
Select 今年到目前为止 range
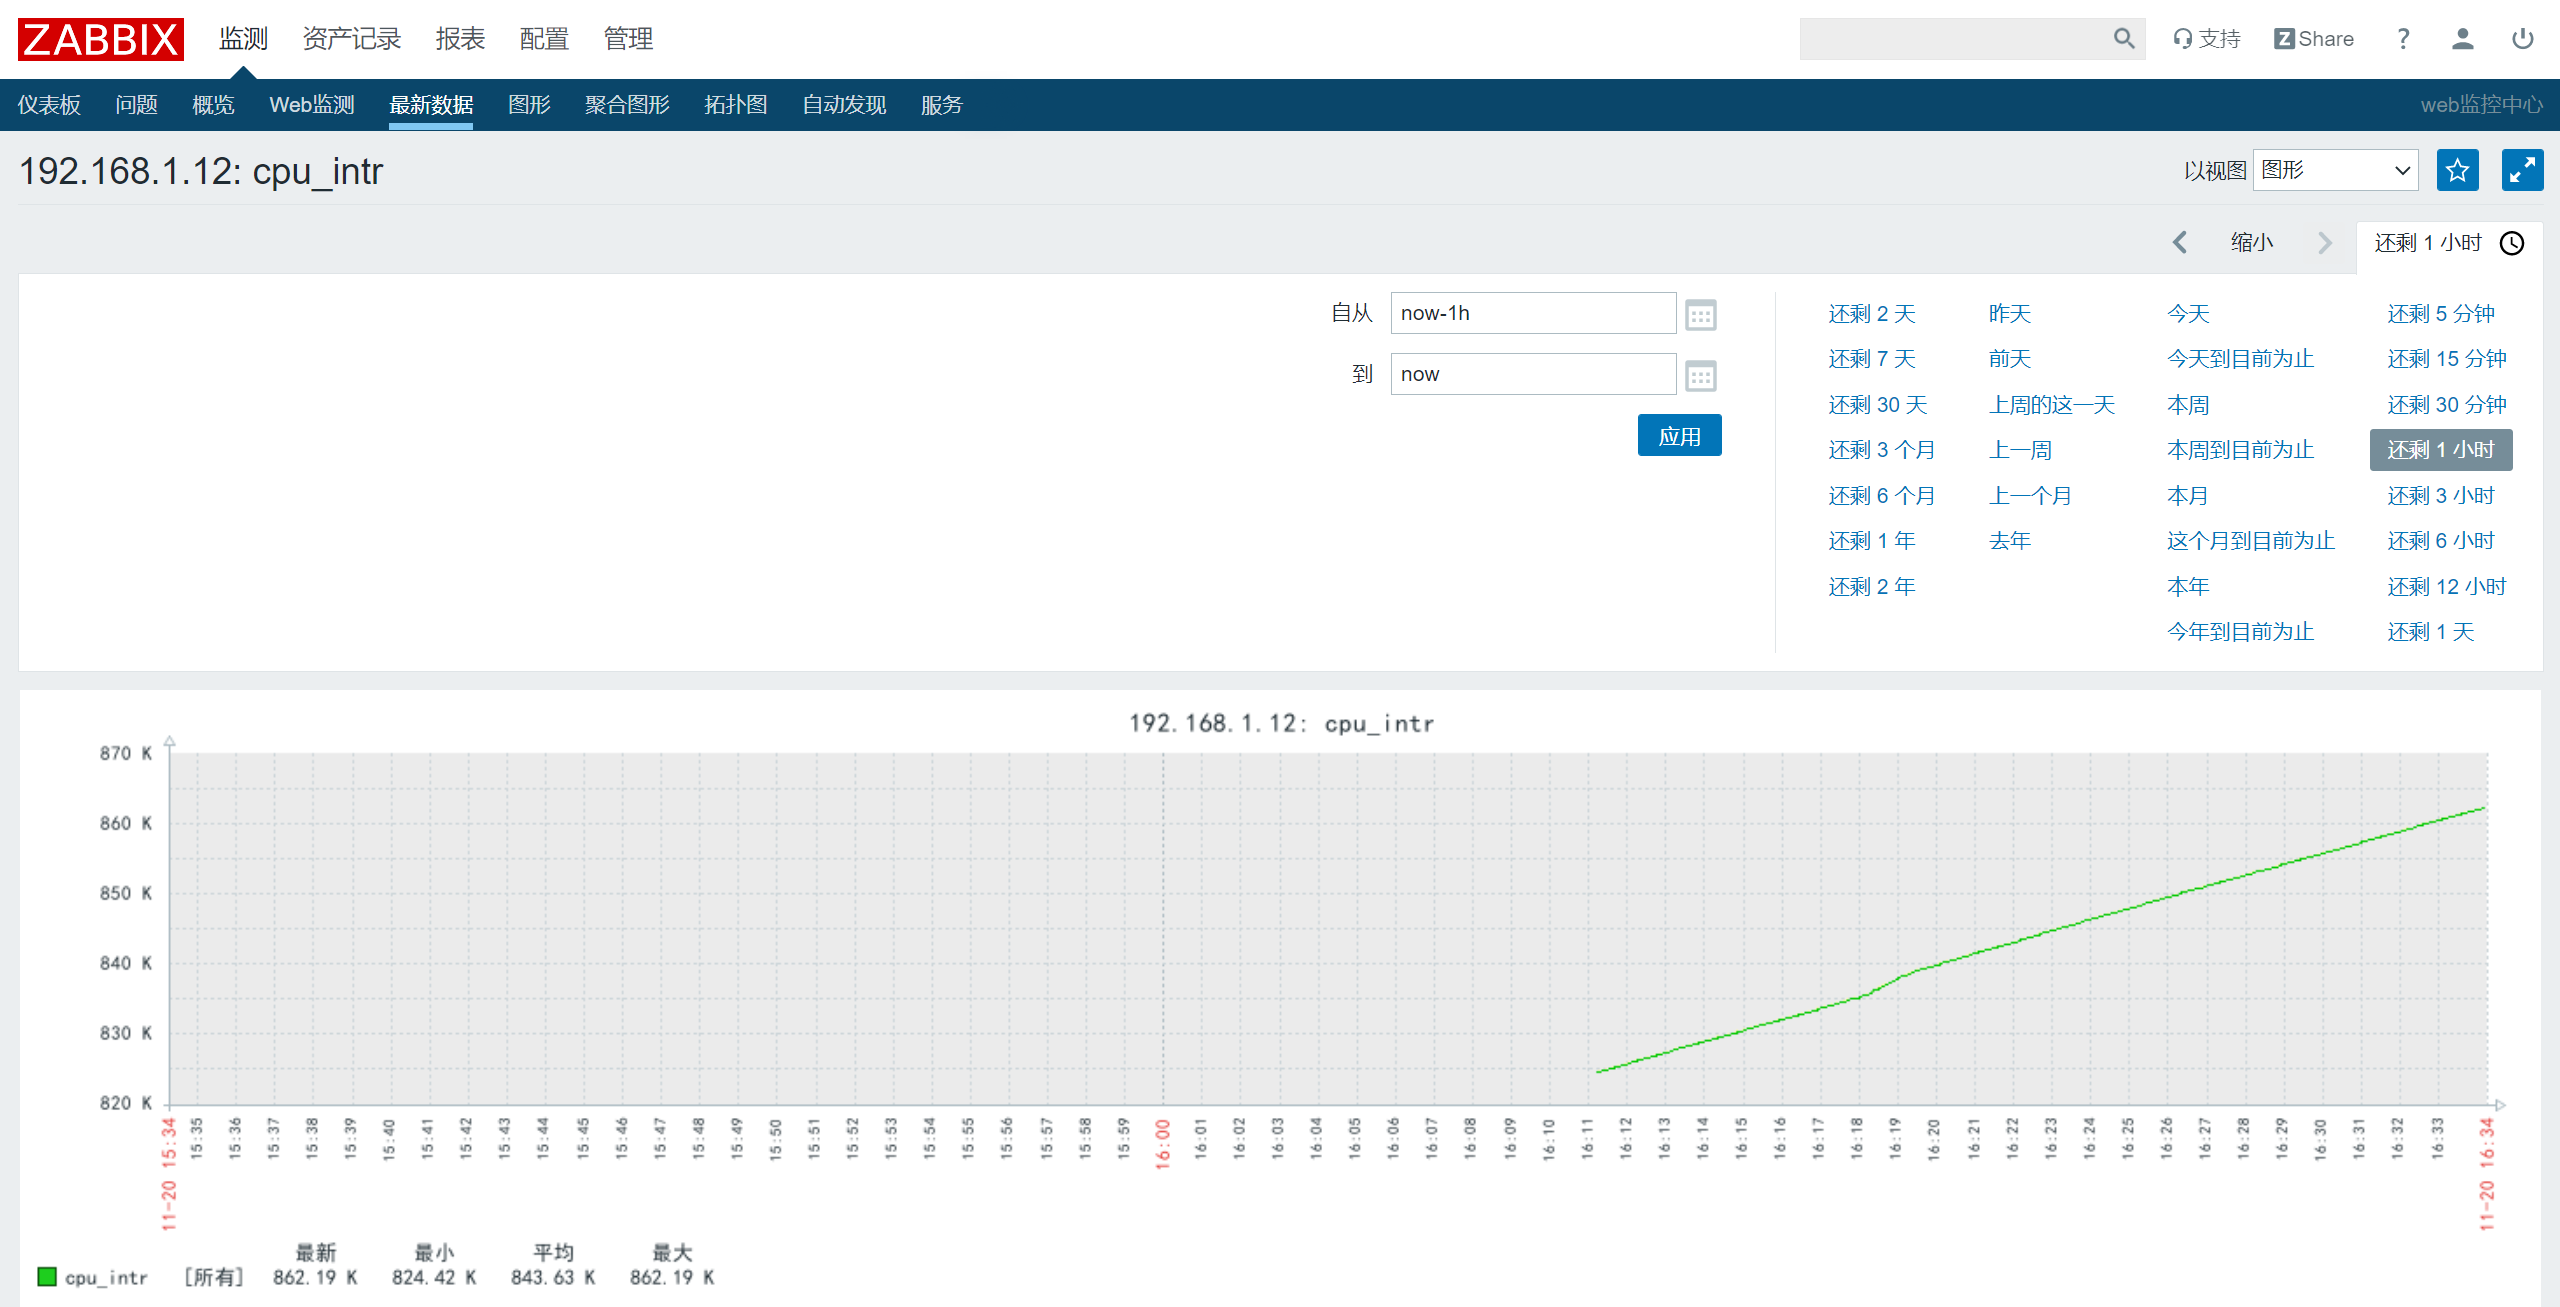(2241, 632)
